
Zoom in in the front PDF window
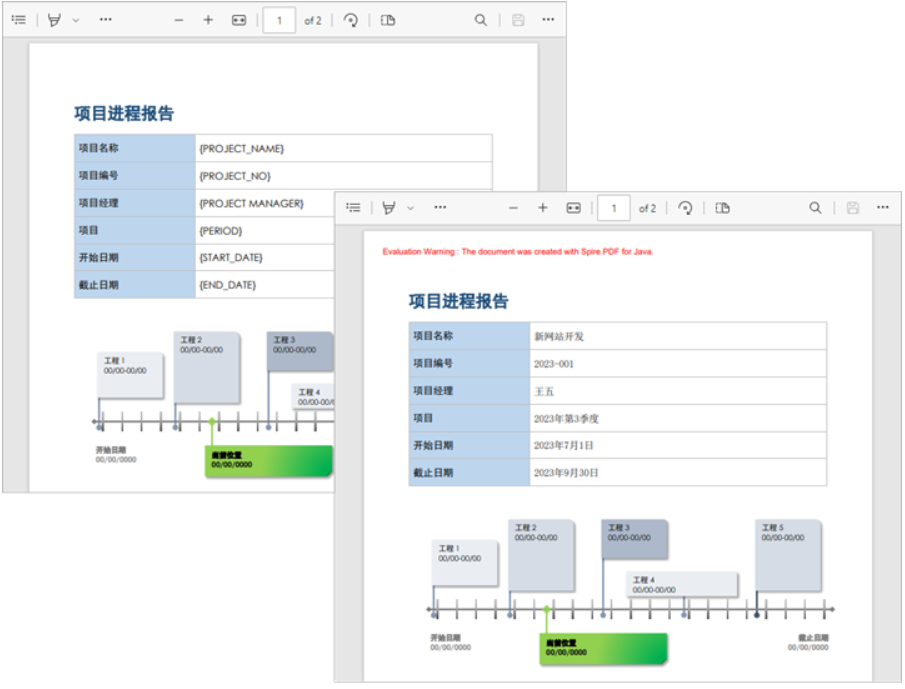pos(543,208)
